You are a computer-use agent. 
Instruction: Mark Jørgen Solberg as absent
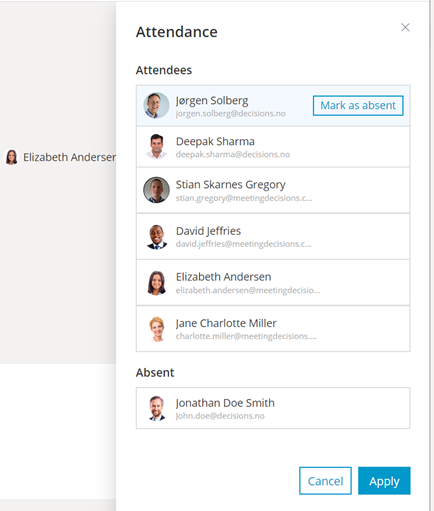coord(358,106)
